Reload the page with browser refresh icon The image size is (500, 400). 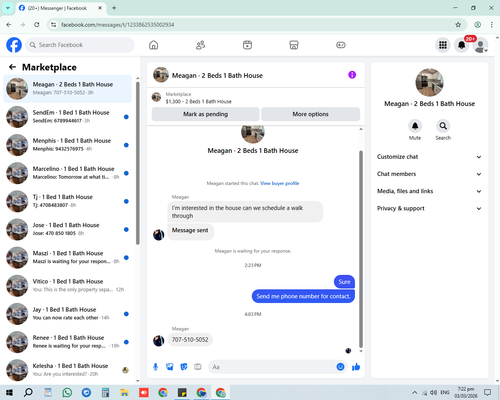(x=37, y=25)
